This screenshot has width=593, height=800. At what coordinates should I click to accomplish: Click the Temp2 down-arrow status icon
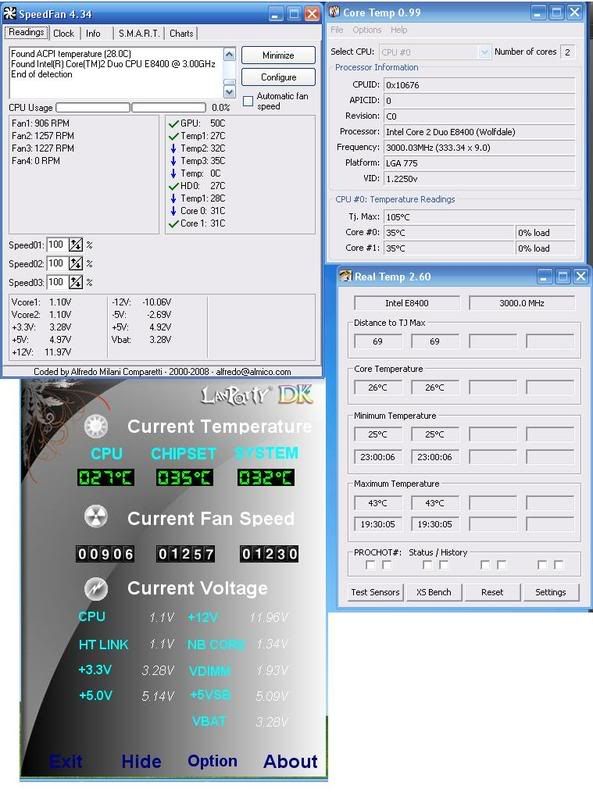[174, 148]
